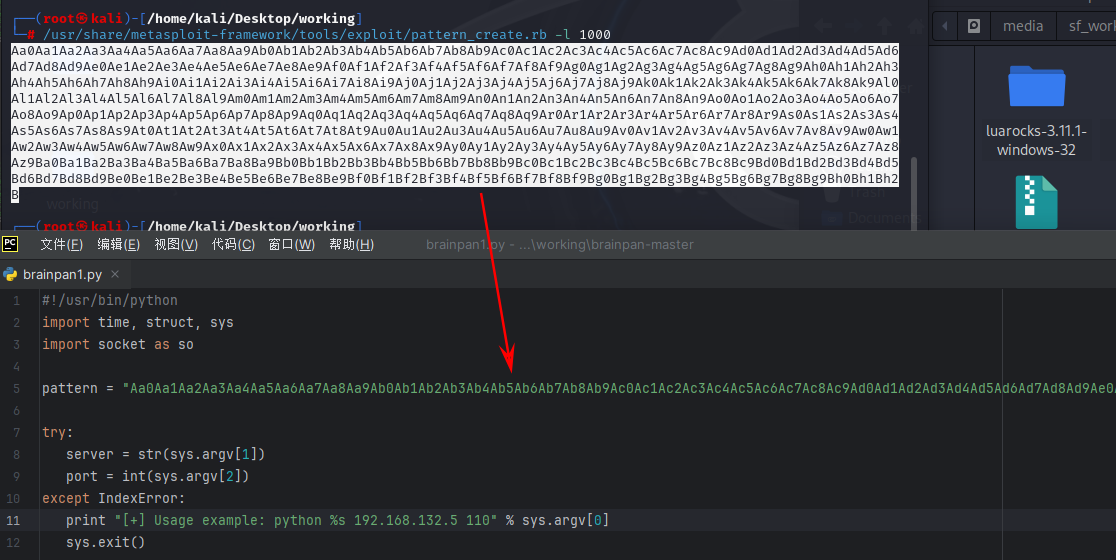Click the shebang line #!/usr/bin/python

(110, 300)
